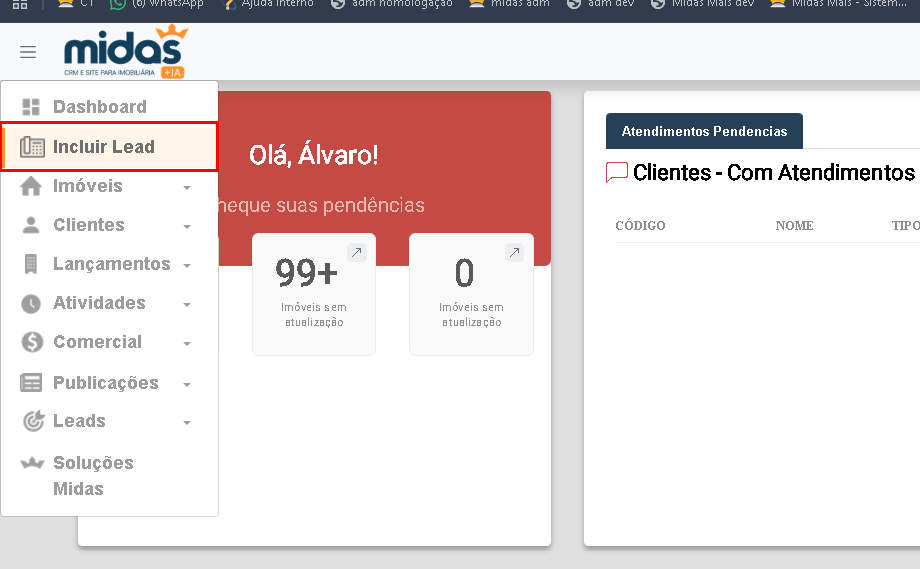Expand the Lançamentos submenu arrow
Viewport: 920px width, 569px height.
187,266
